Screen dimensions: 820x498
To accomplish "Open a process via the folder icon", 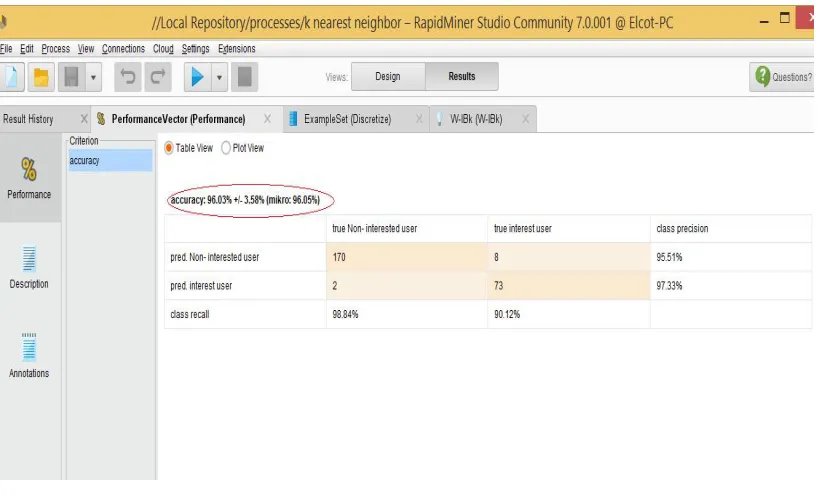I will (41, 77).
